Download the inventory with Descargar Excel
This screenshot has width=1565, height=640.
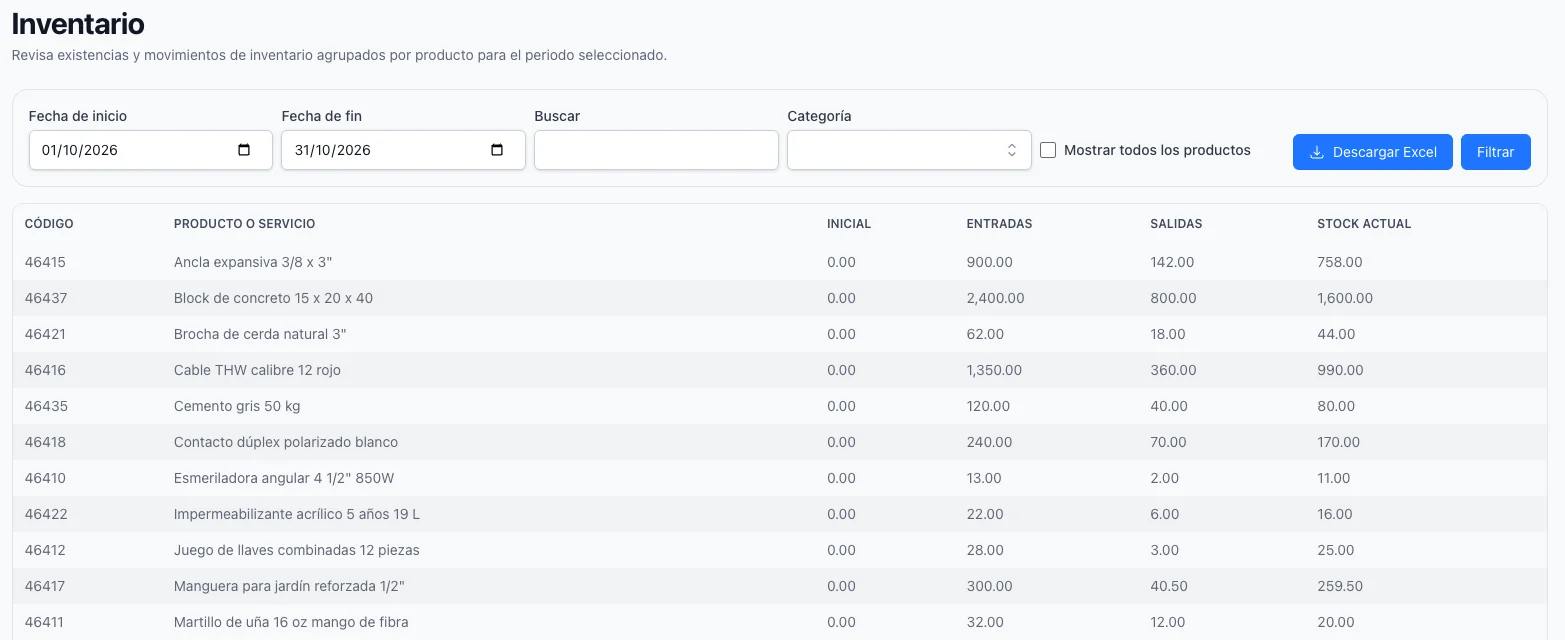point(1372,152)
